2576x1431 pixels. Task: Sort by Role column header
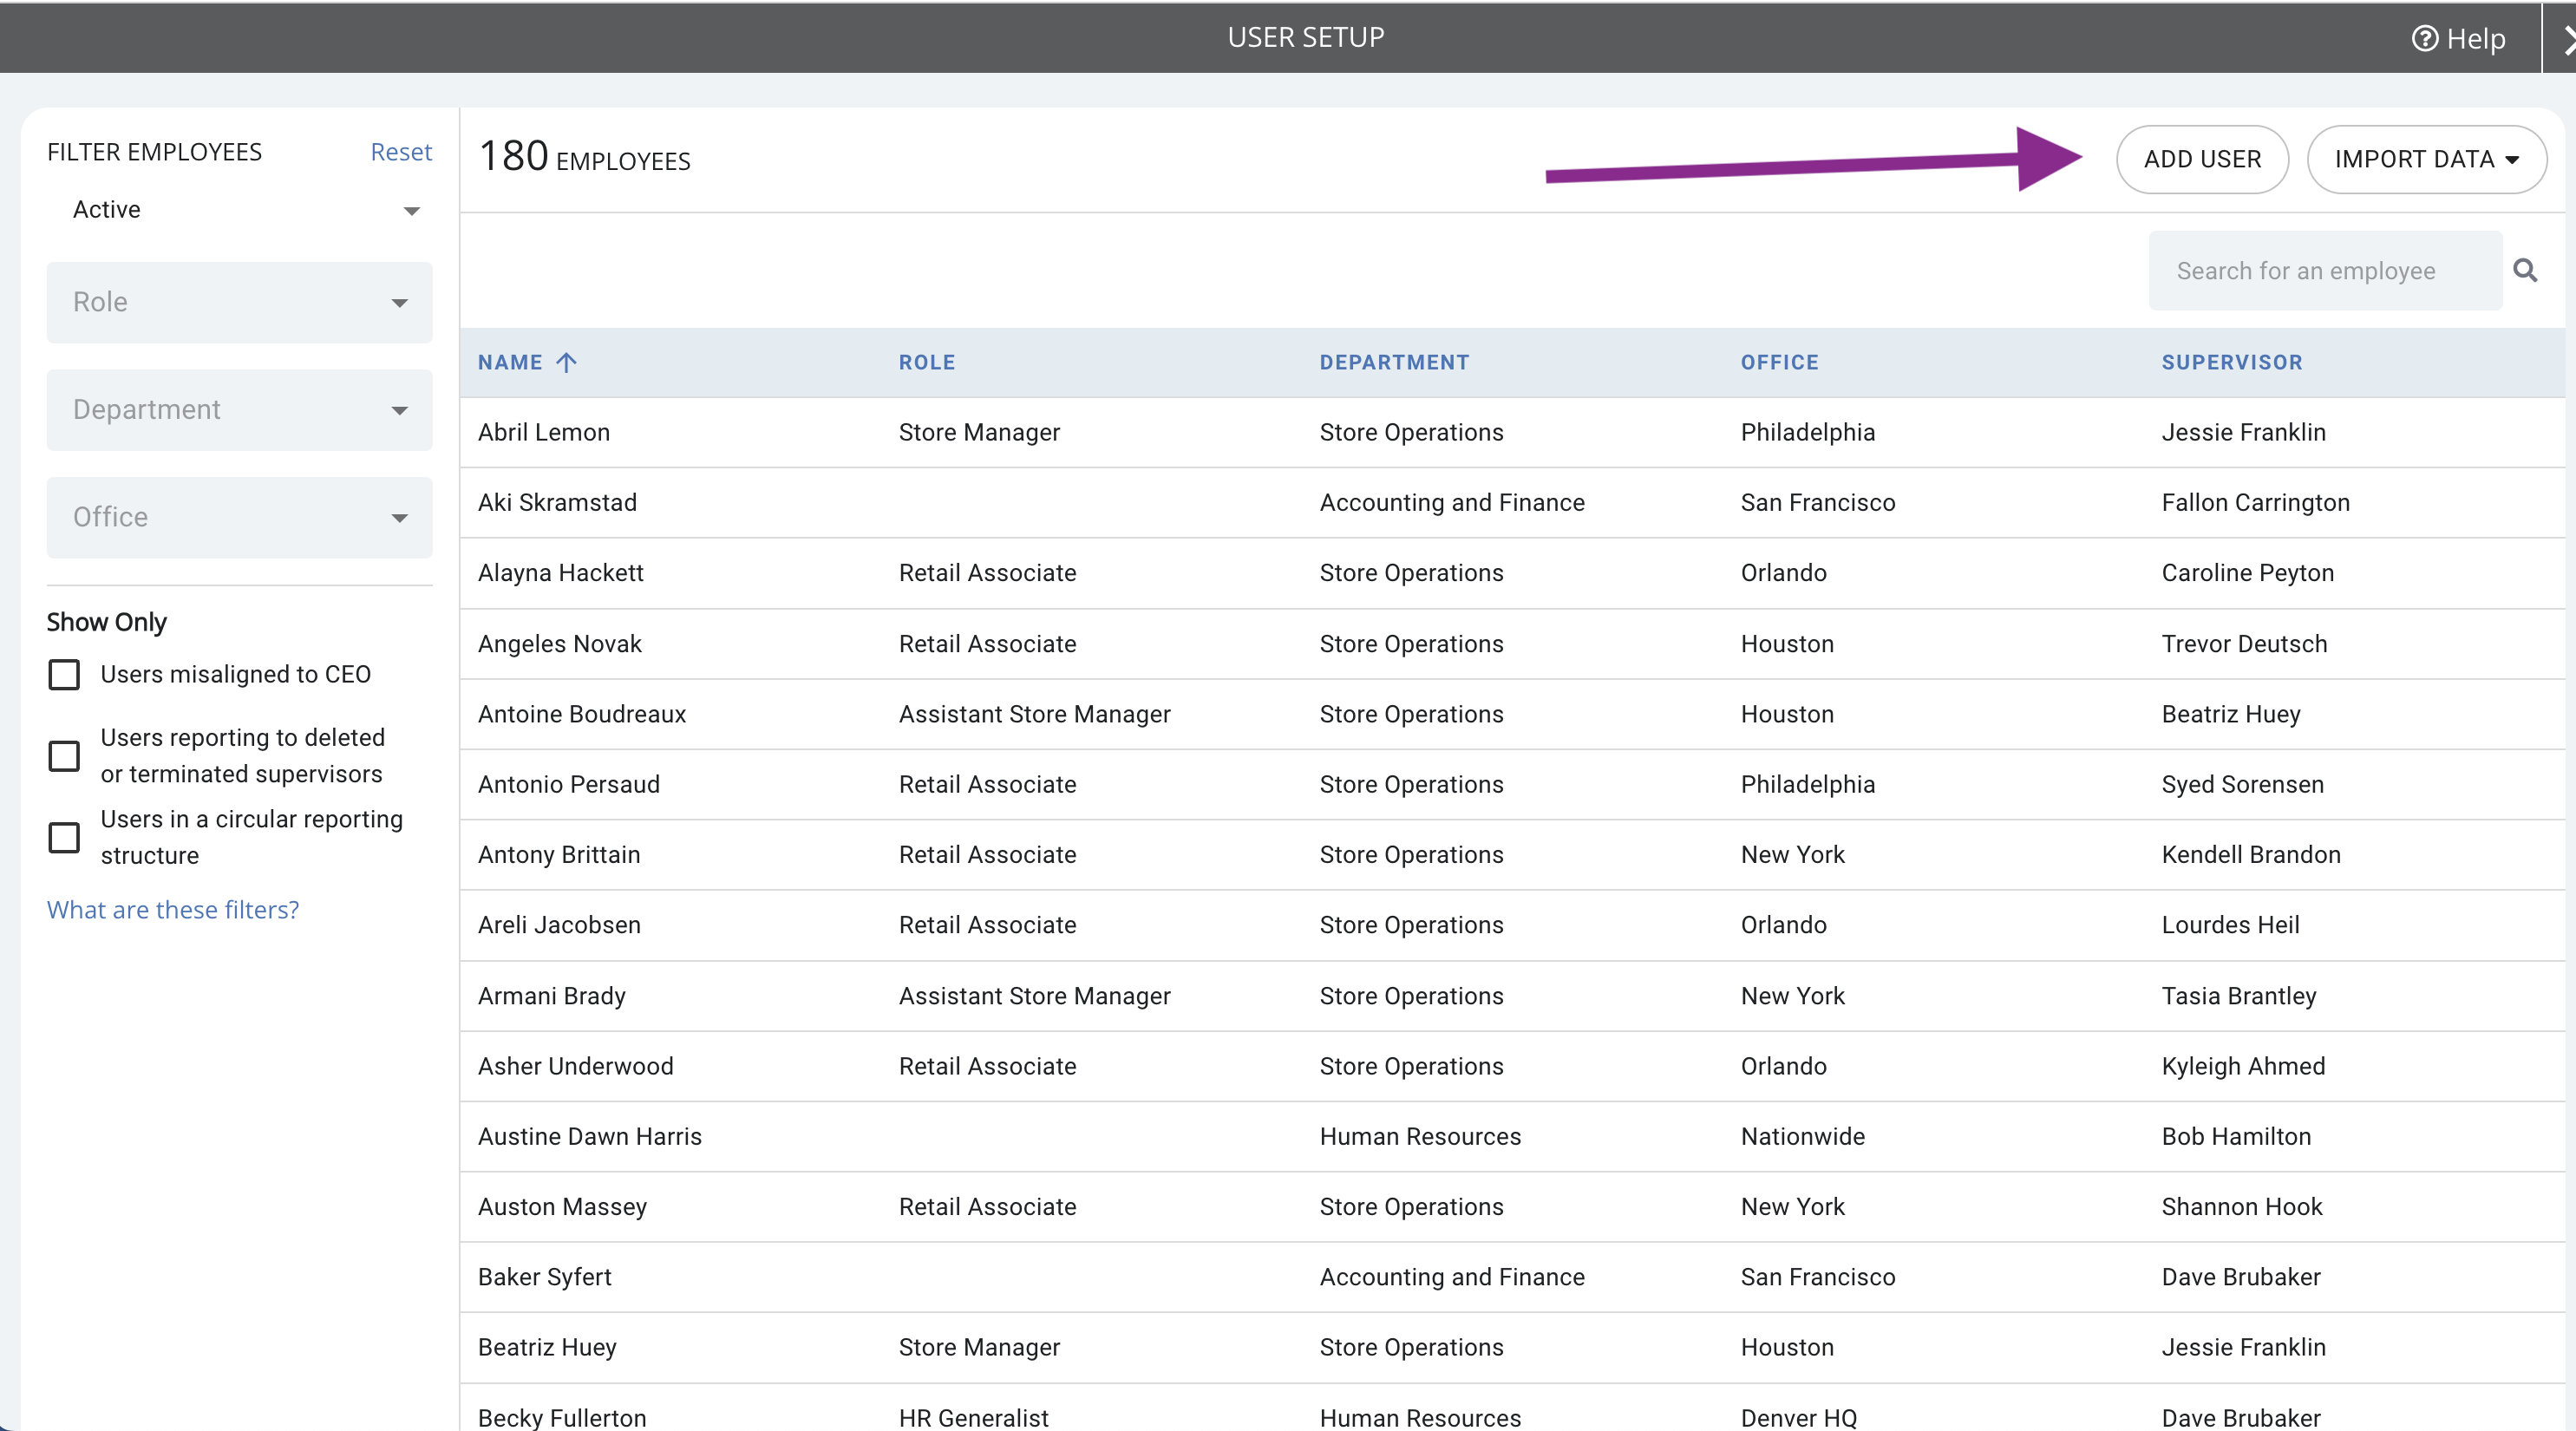pyautogui.click(x=927, y=363)
